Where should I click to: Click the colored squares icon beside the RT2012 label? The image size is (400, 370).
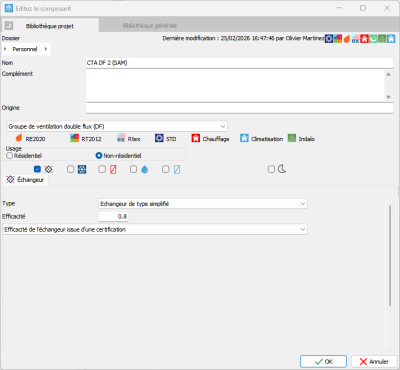pyautogui.click(x=74, y=138)
